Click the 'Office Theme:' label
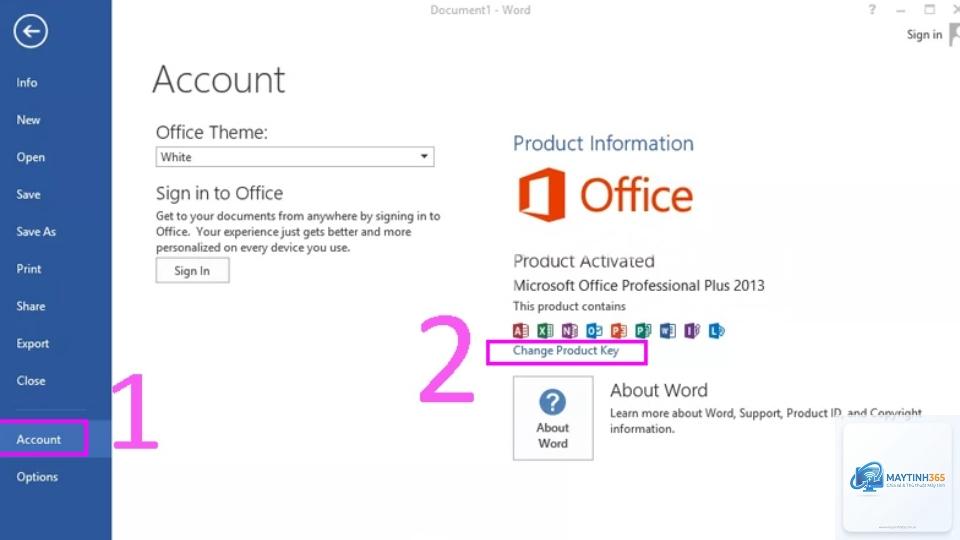This screenshot has width=960, height=540. pos(212,132)
